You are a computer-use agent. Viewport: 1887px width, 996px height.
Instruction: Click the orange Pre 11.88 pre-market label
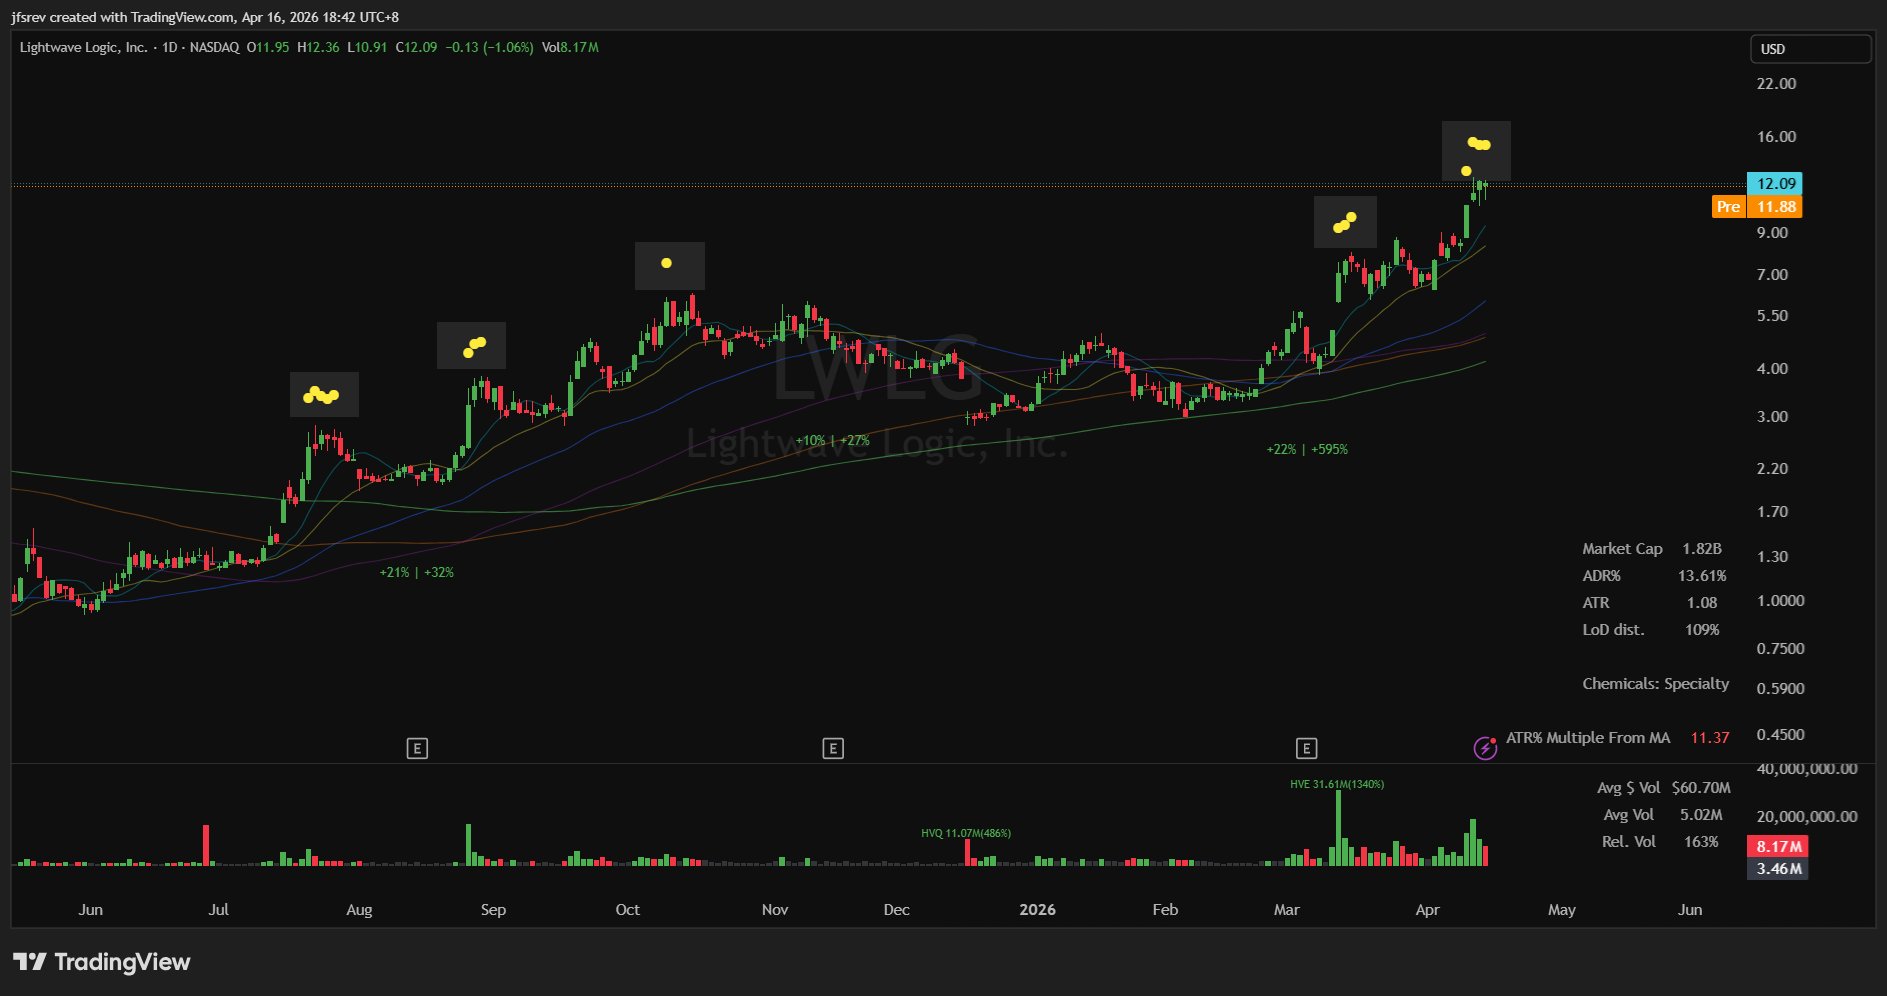coord(1757,207)
